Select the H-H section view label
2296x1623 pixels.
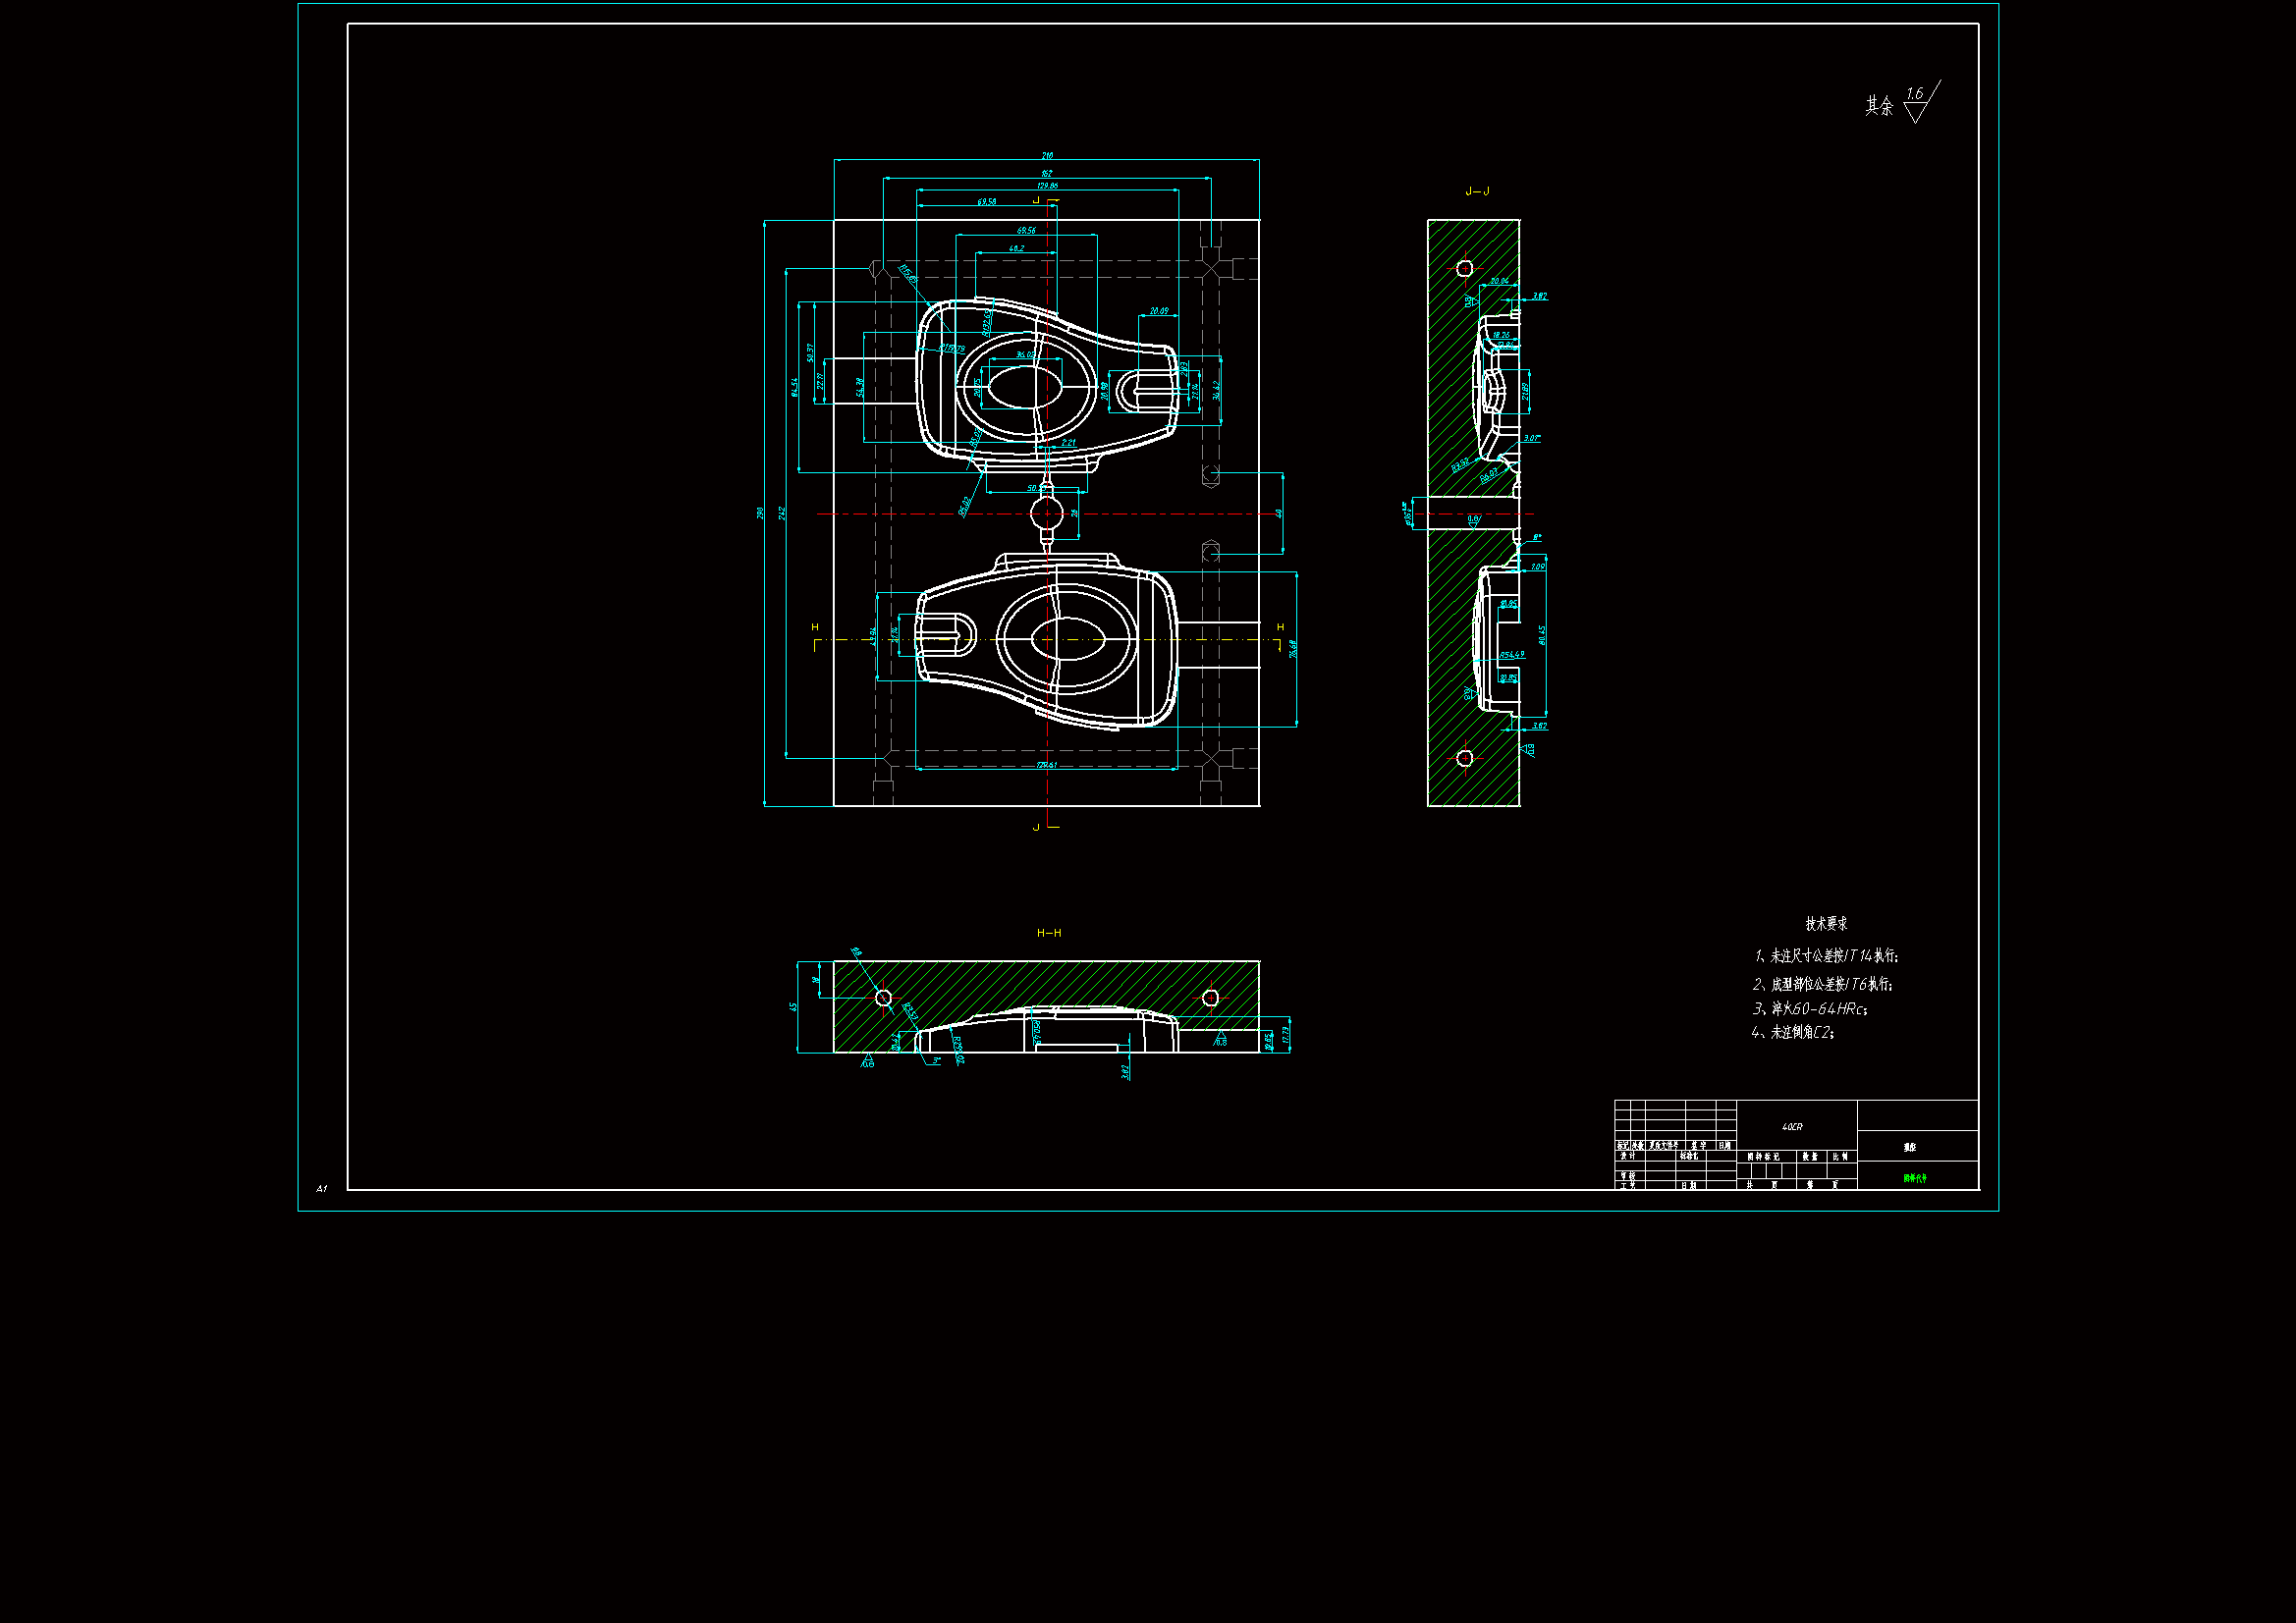point(1049,933)
